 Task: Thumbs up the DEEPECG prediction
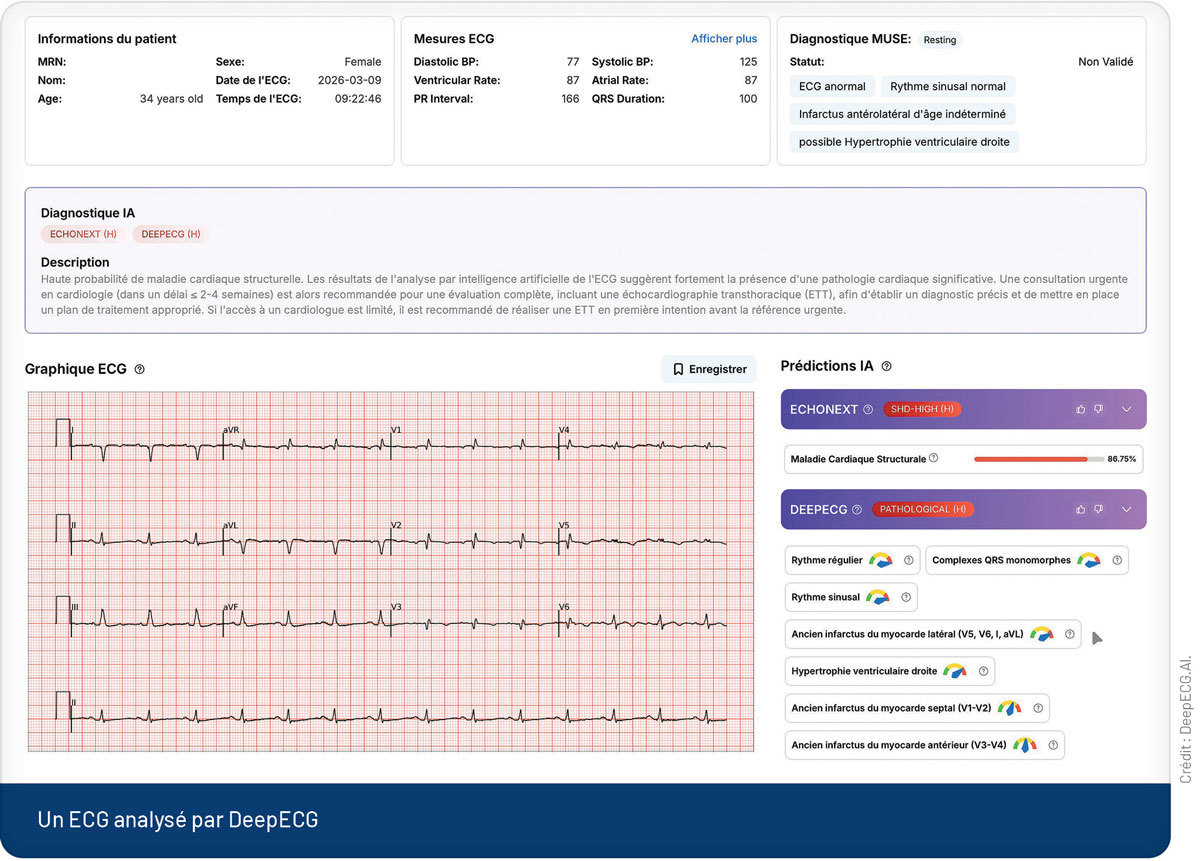1081,509
